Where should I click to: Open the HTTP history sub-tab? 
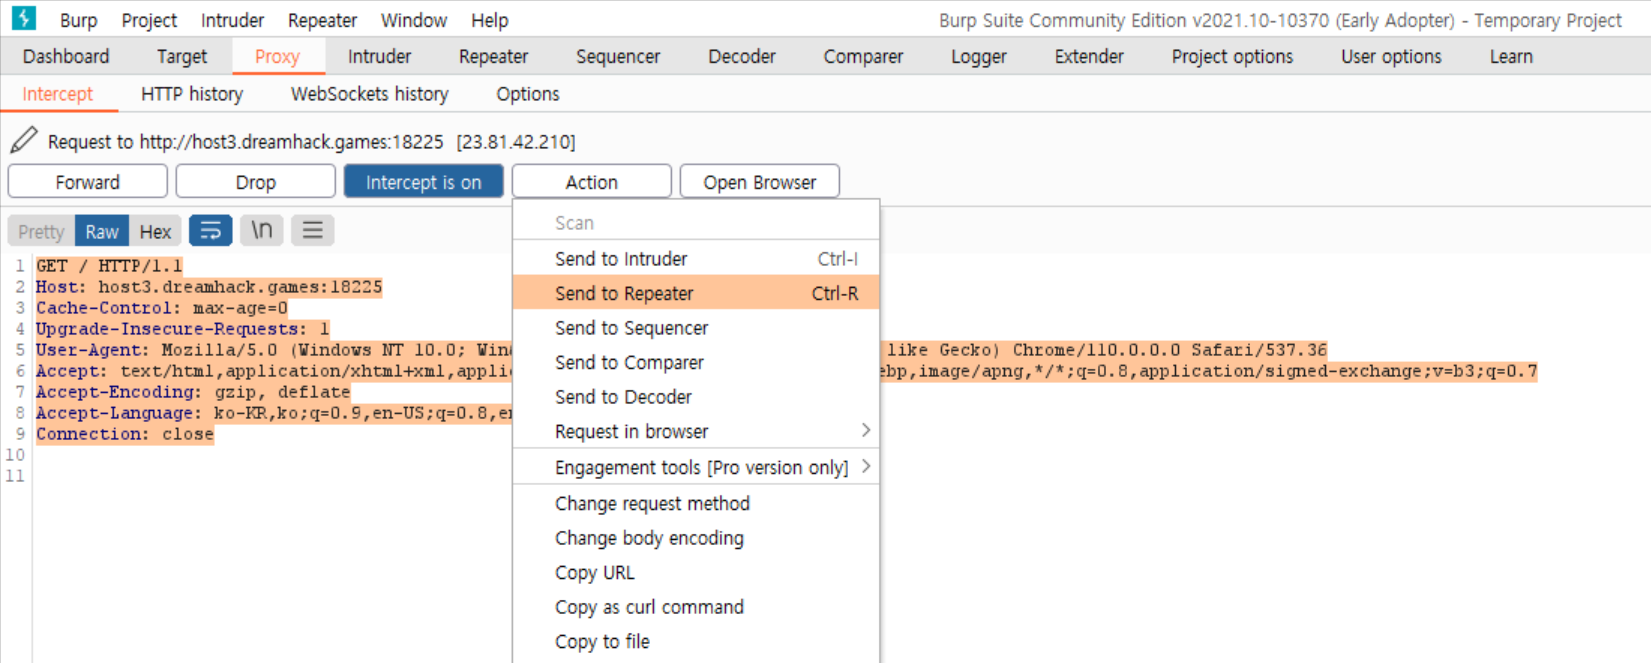coord(192,94)
